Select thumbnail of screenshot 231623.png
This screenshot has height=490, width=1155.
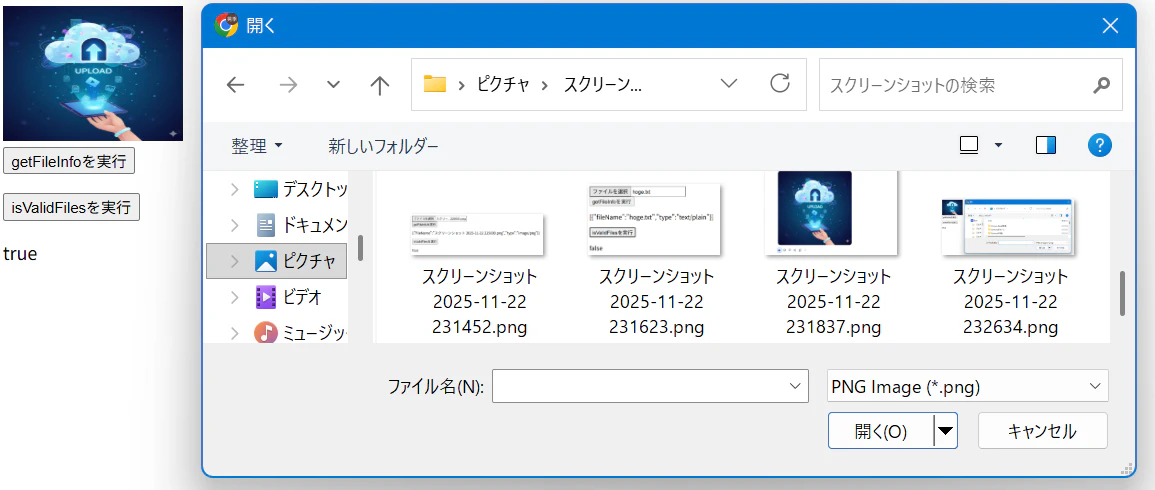point(654,220)
